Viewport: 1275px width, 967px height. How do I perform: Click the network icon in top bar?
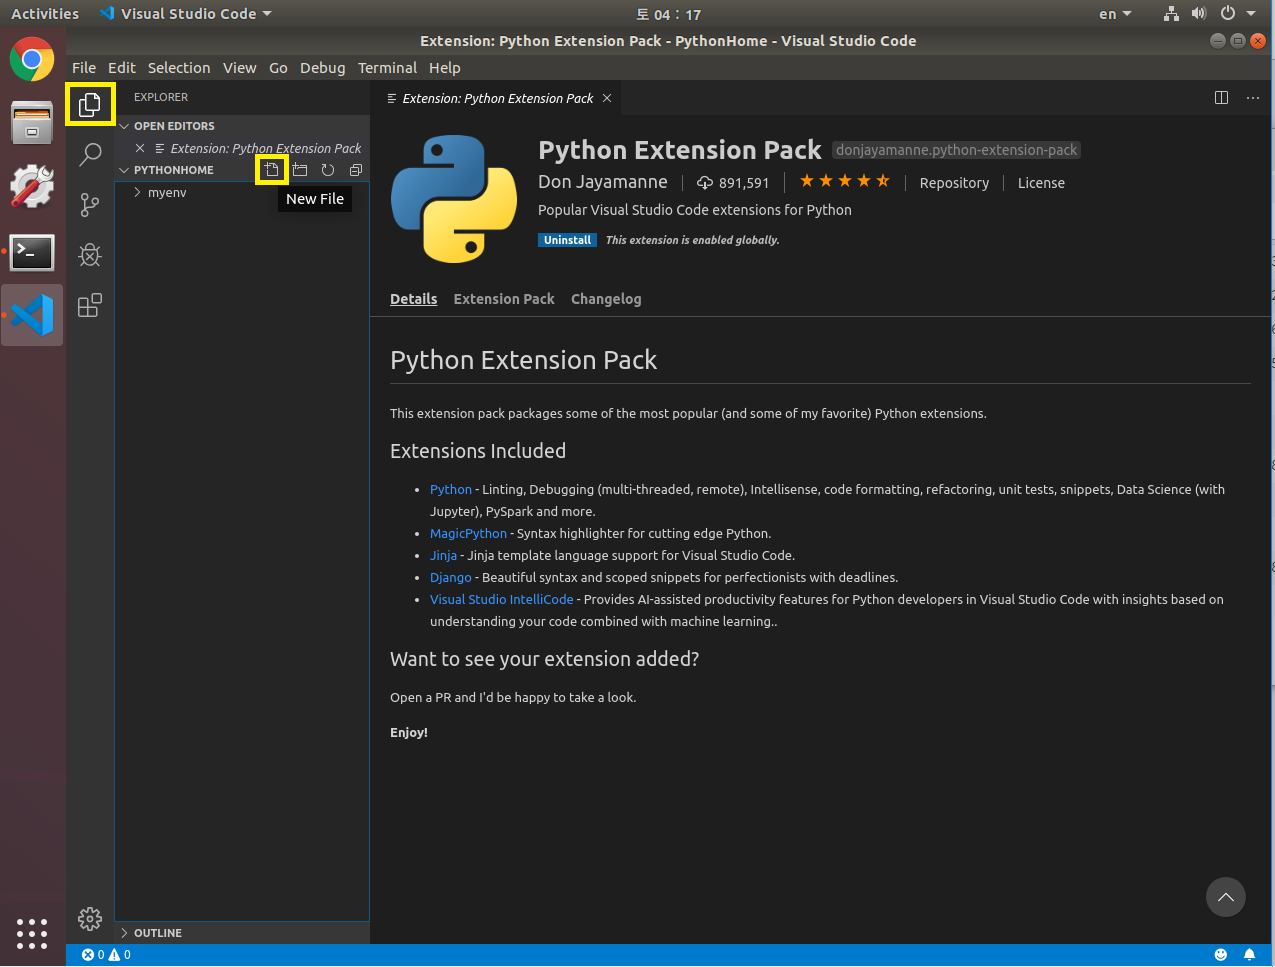tap(1172, 14)
